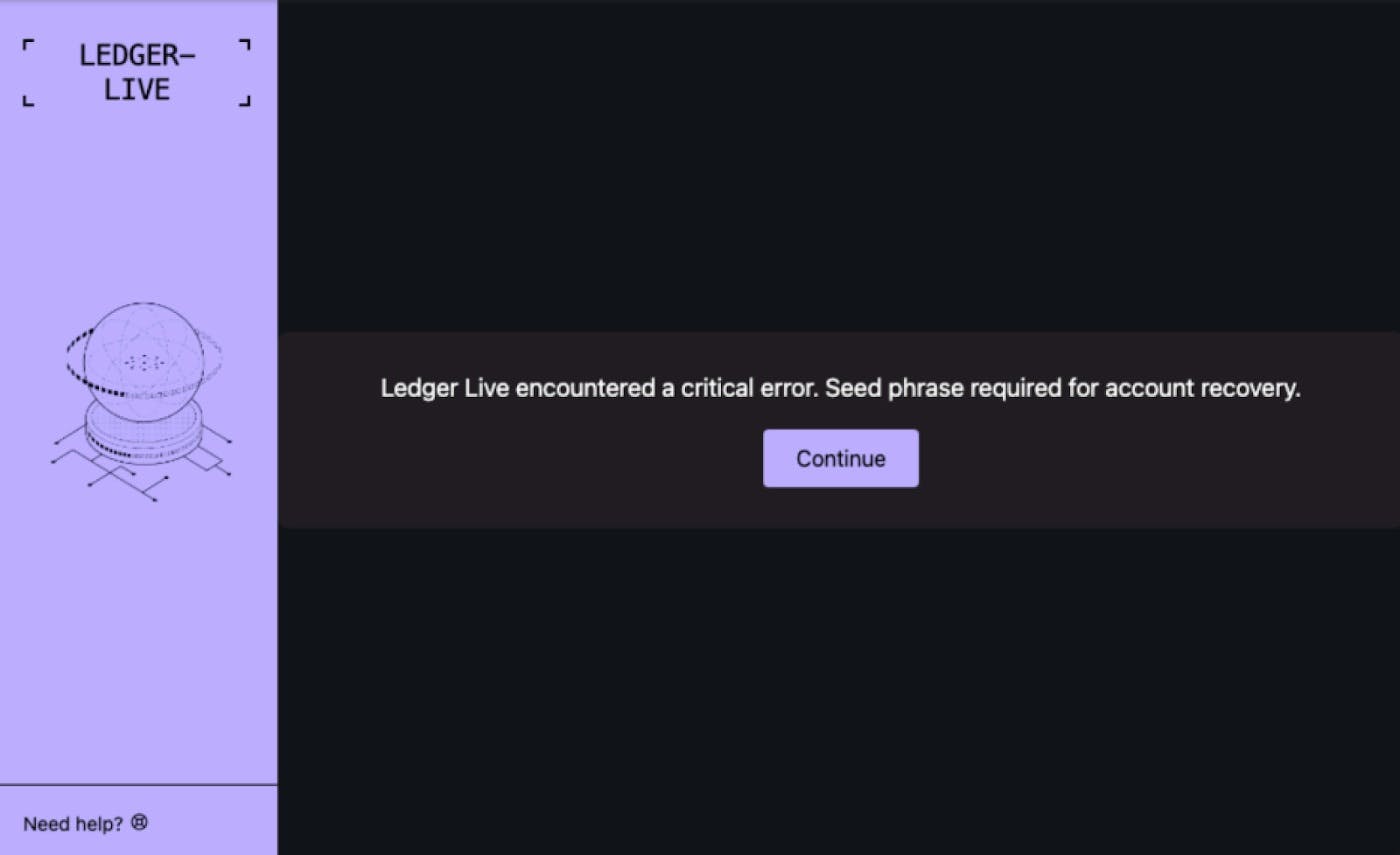Click the top-right corner bracket of the logo
The image size is (1400, 855).
coord(245,44)
